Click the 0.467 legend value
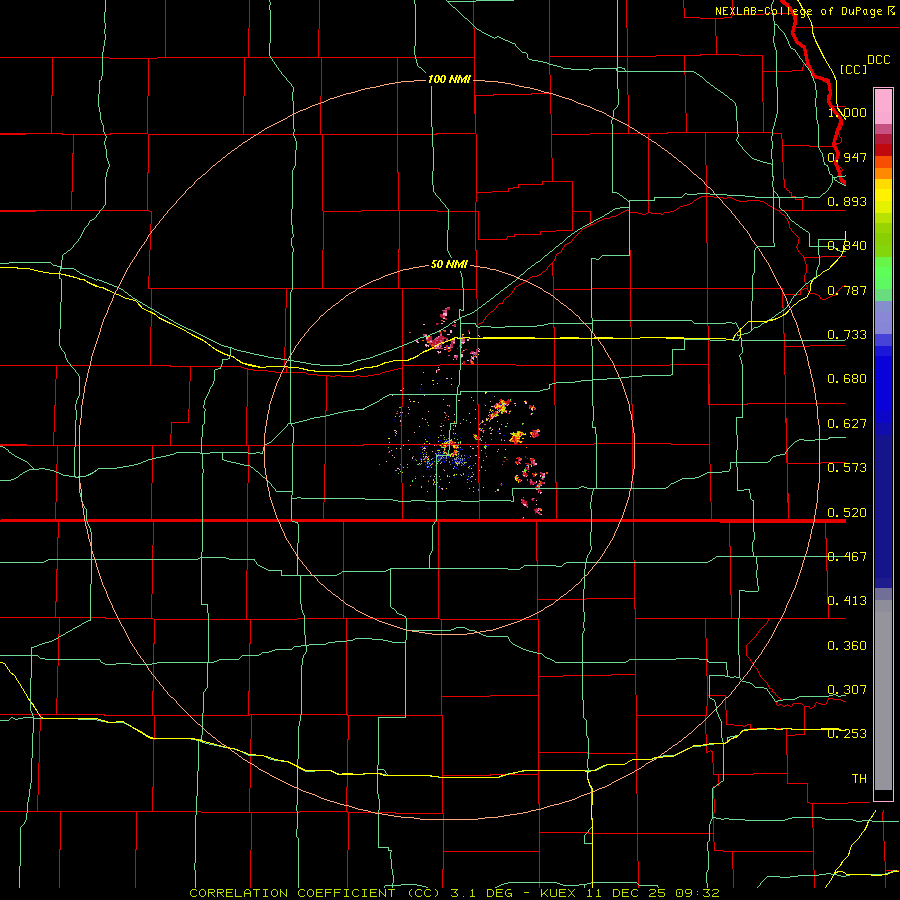The height and width of the screenshot is (900, 900). pos(847,557)
